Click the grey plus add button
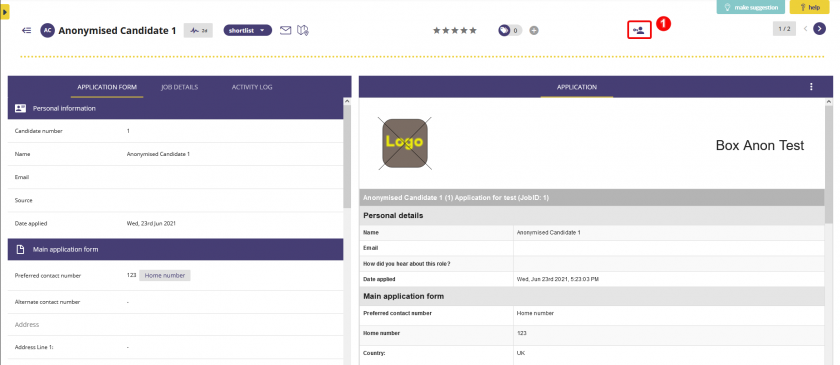This screenshot has height=365, width=840. 534,31
